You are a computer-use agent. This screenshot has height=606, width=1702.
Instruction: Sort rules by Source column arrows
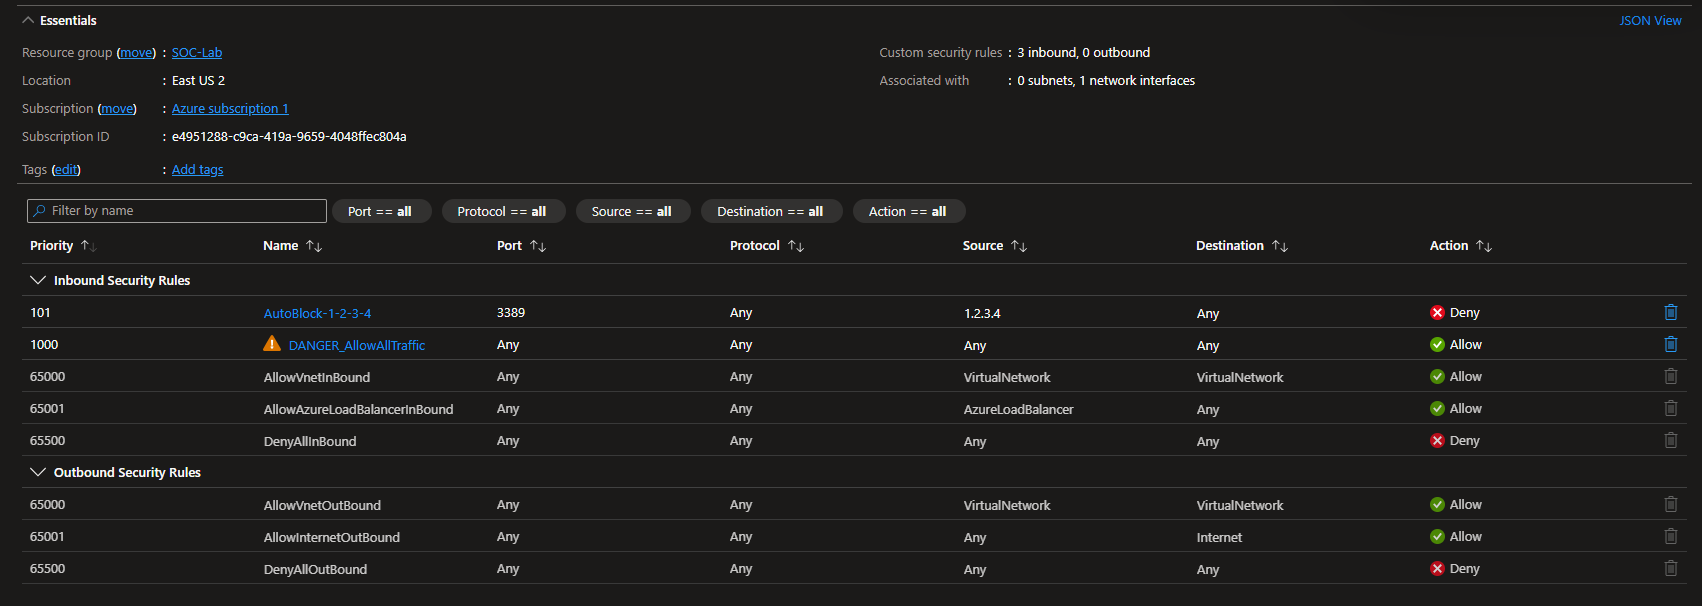coord(1019,246)
